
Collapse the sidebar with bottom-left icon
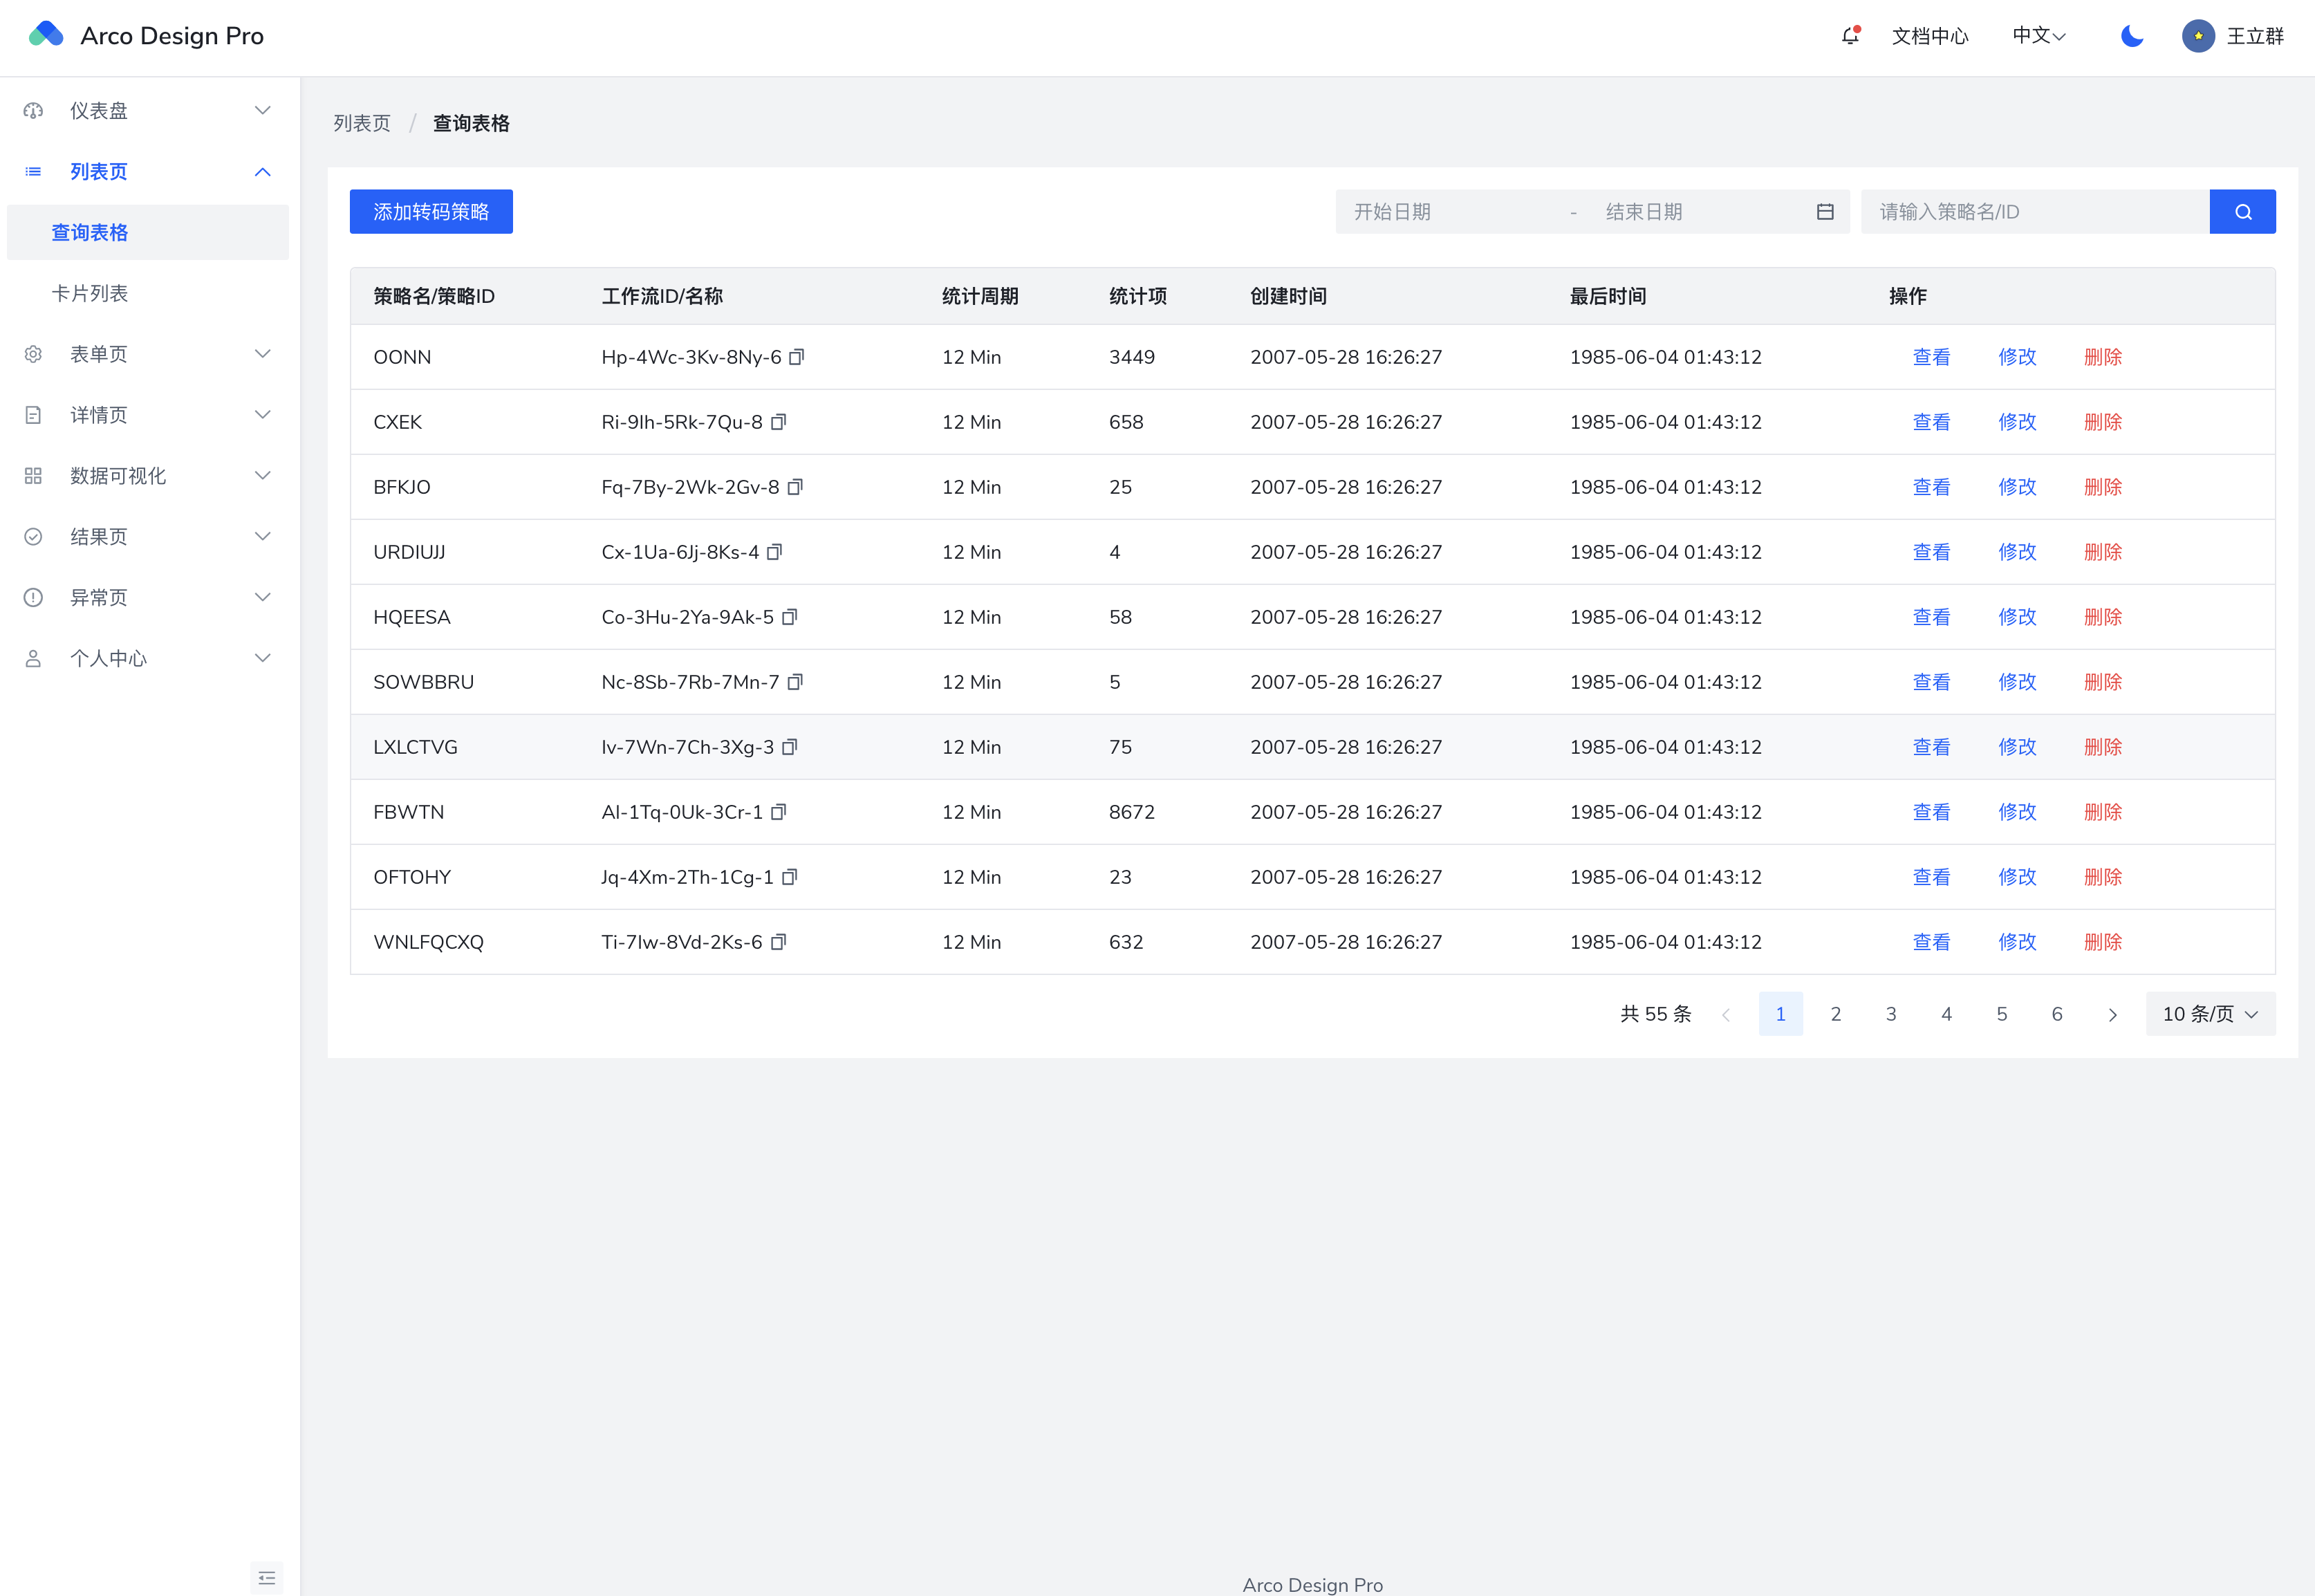(x=267, y=1577)
